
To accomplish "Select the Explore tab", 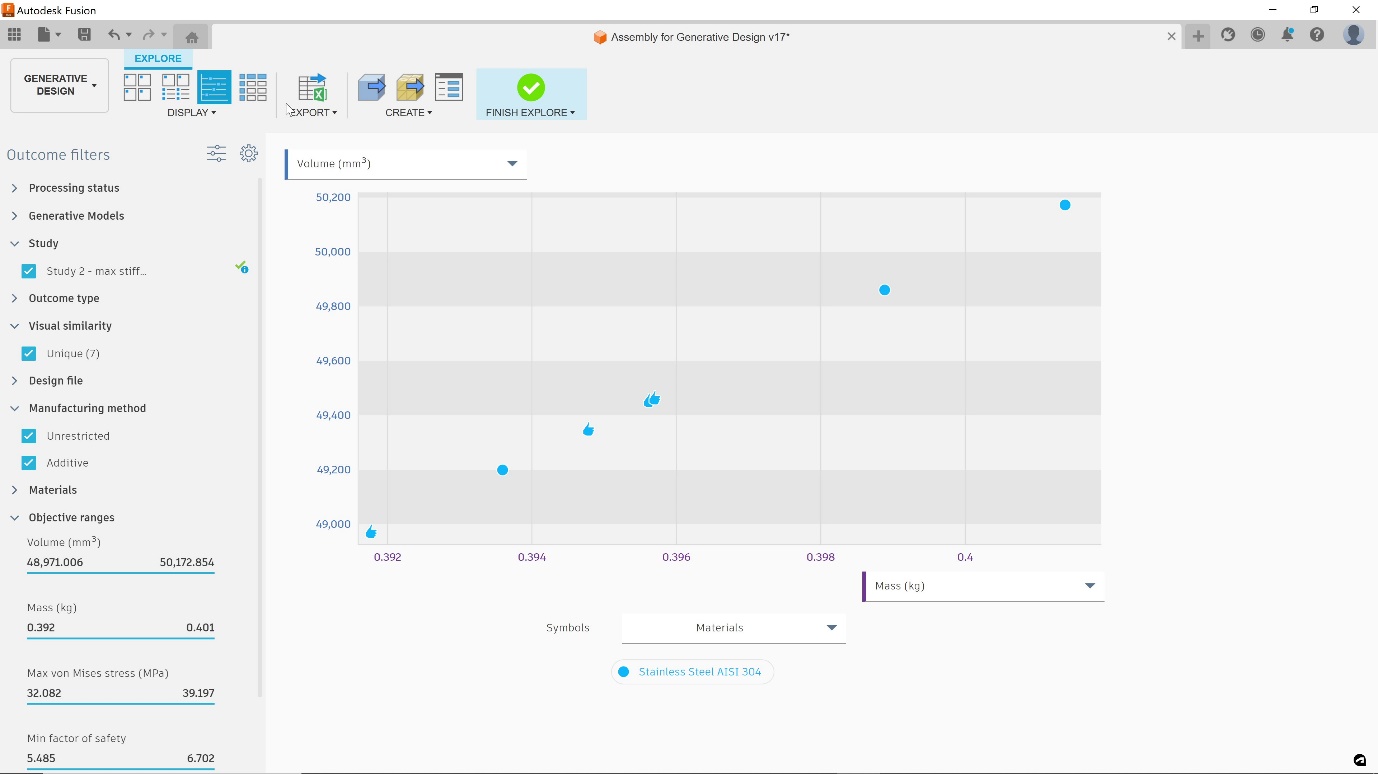I will tap(158, 58).
